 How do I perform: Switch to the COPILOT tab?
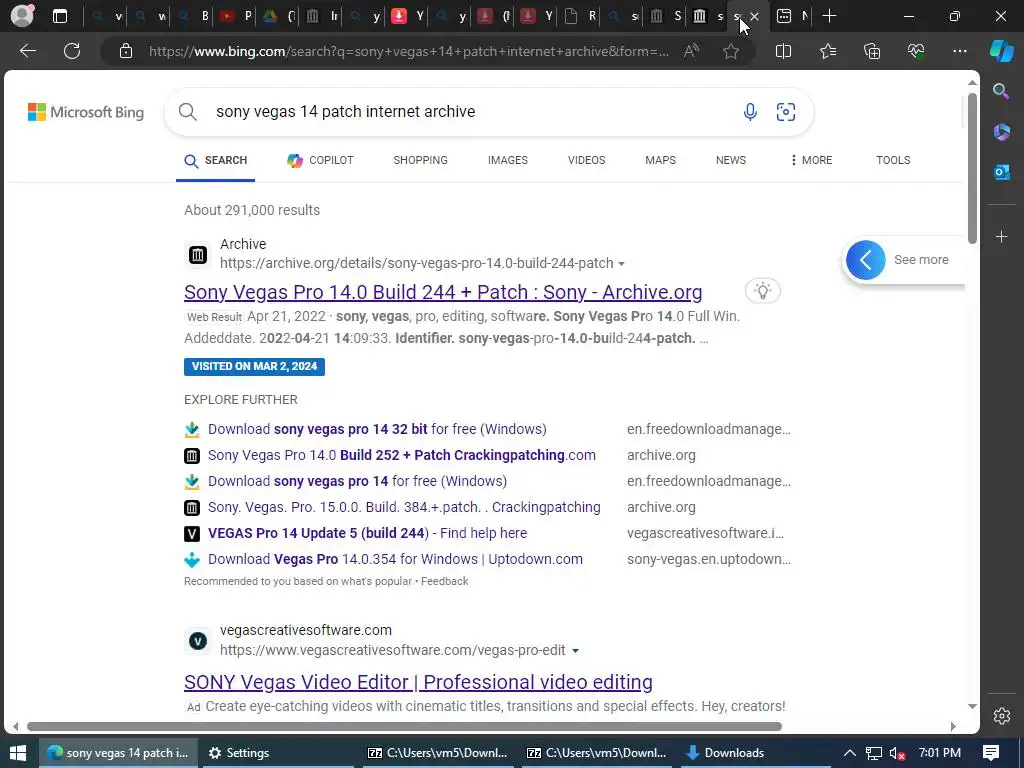tap(320, 161)
